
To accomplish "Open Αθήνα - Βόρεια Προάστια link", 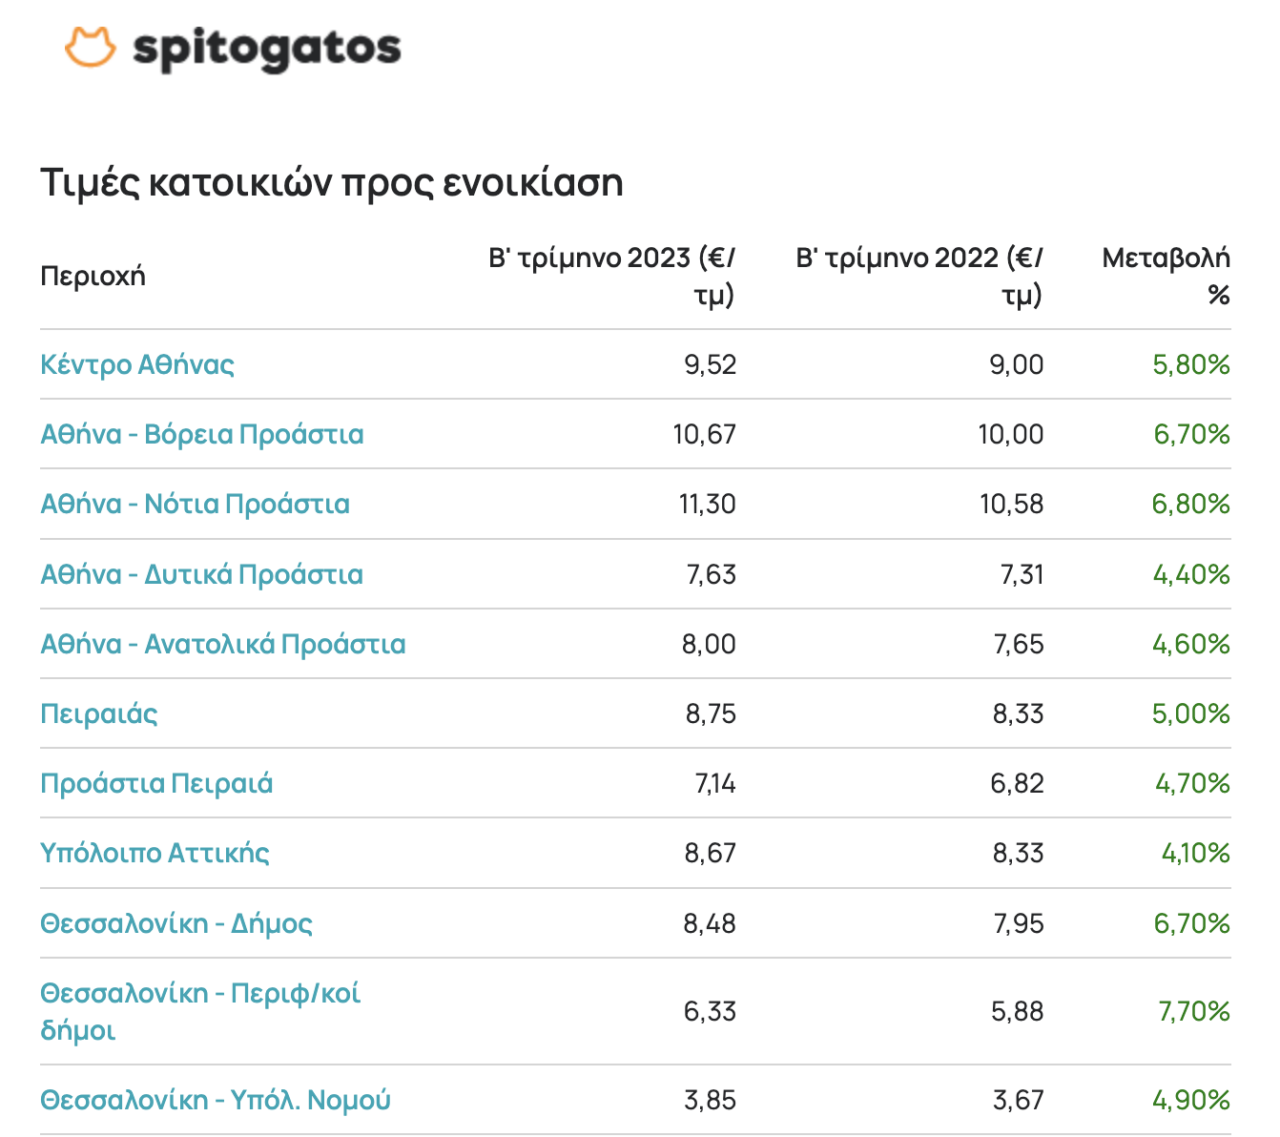I will coord(202,434).
